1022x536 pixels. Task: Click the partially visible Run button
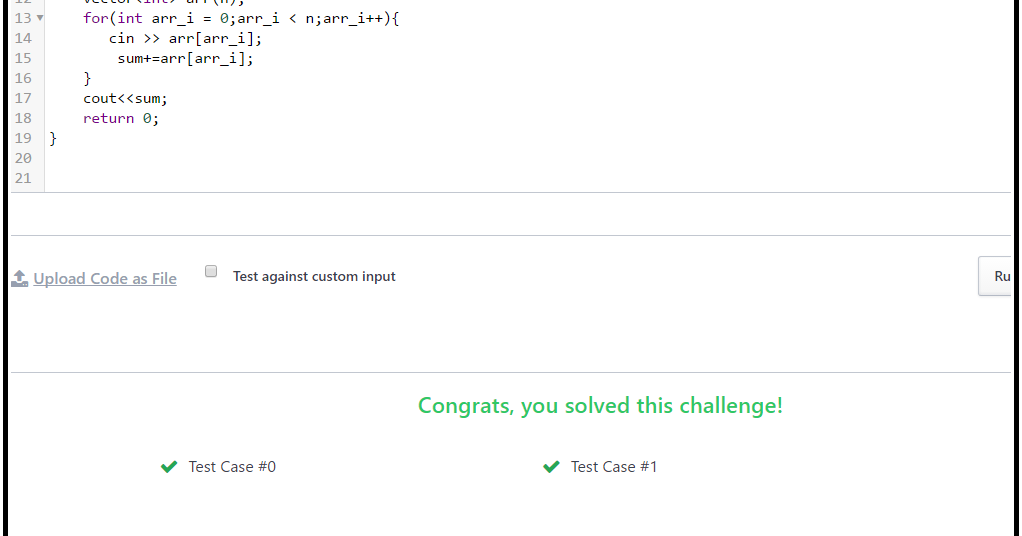click(995, 276)
